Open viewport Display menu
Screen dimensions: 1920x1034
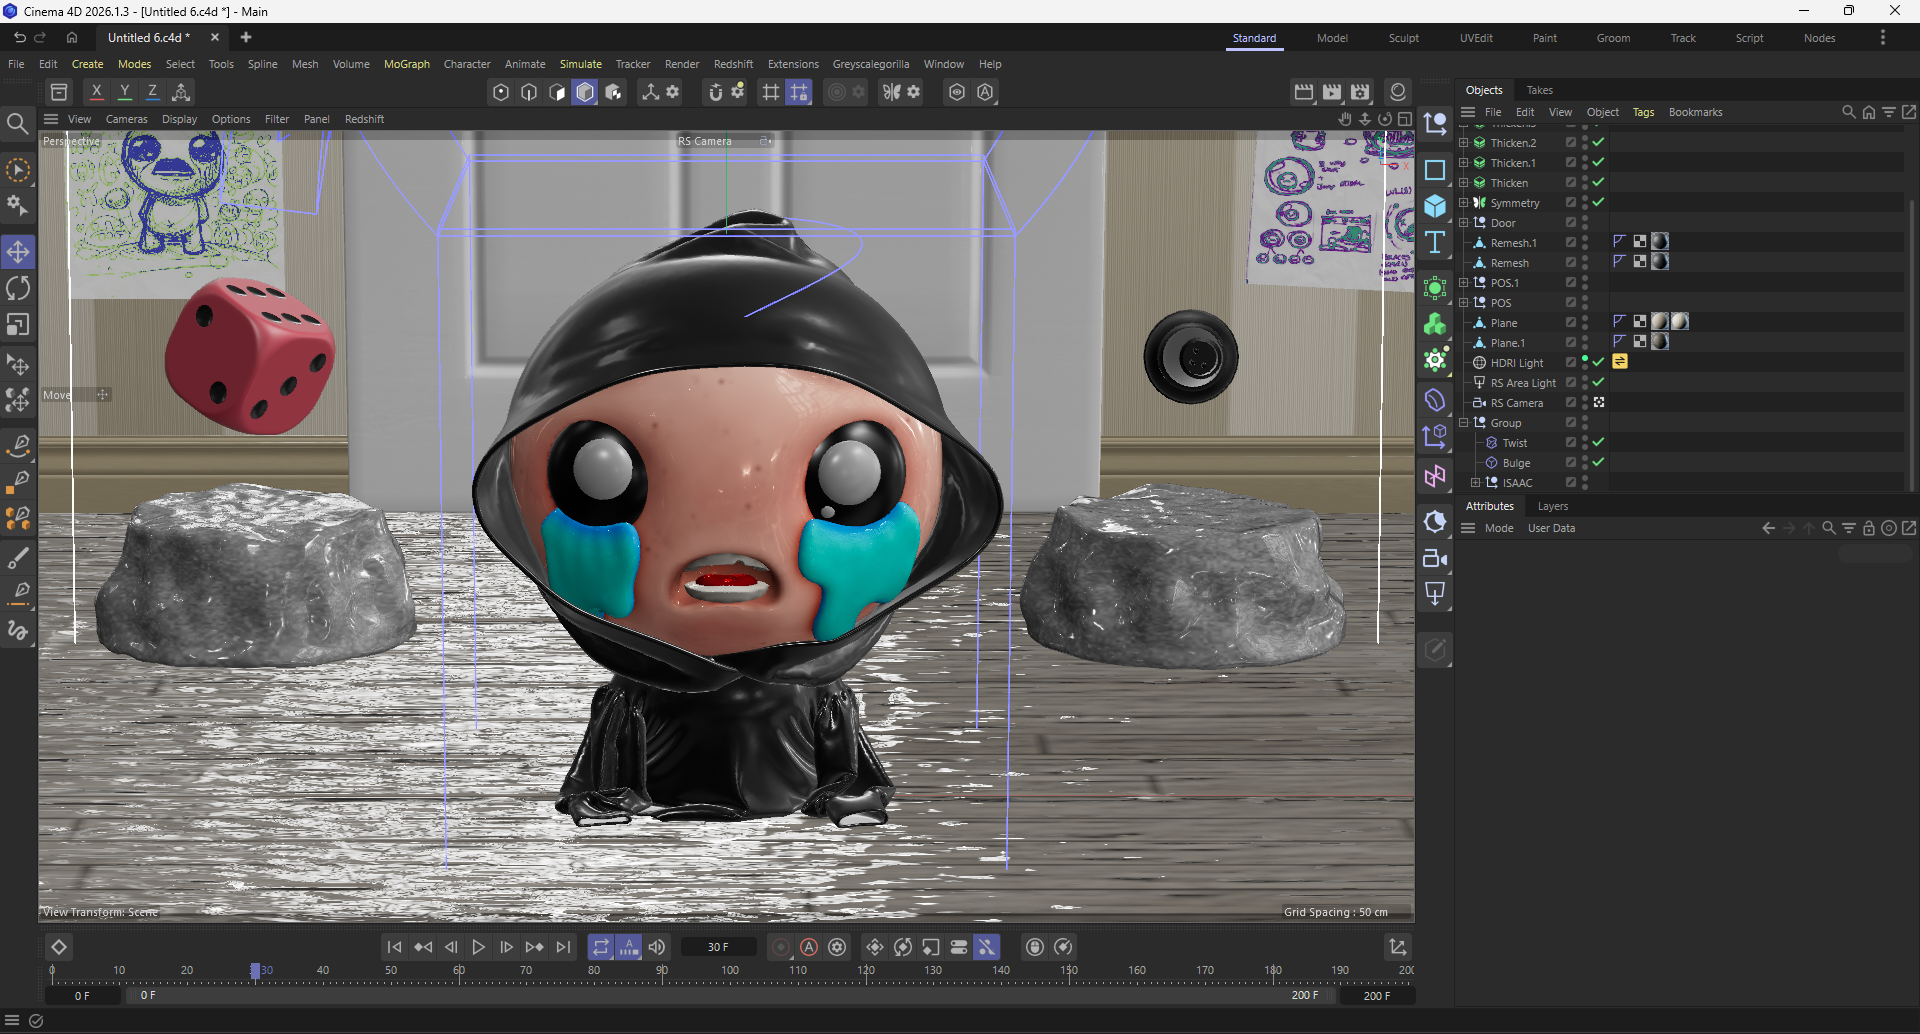[179, 119]
